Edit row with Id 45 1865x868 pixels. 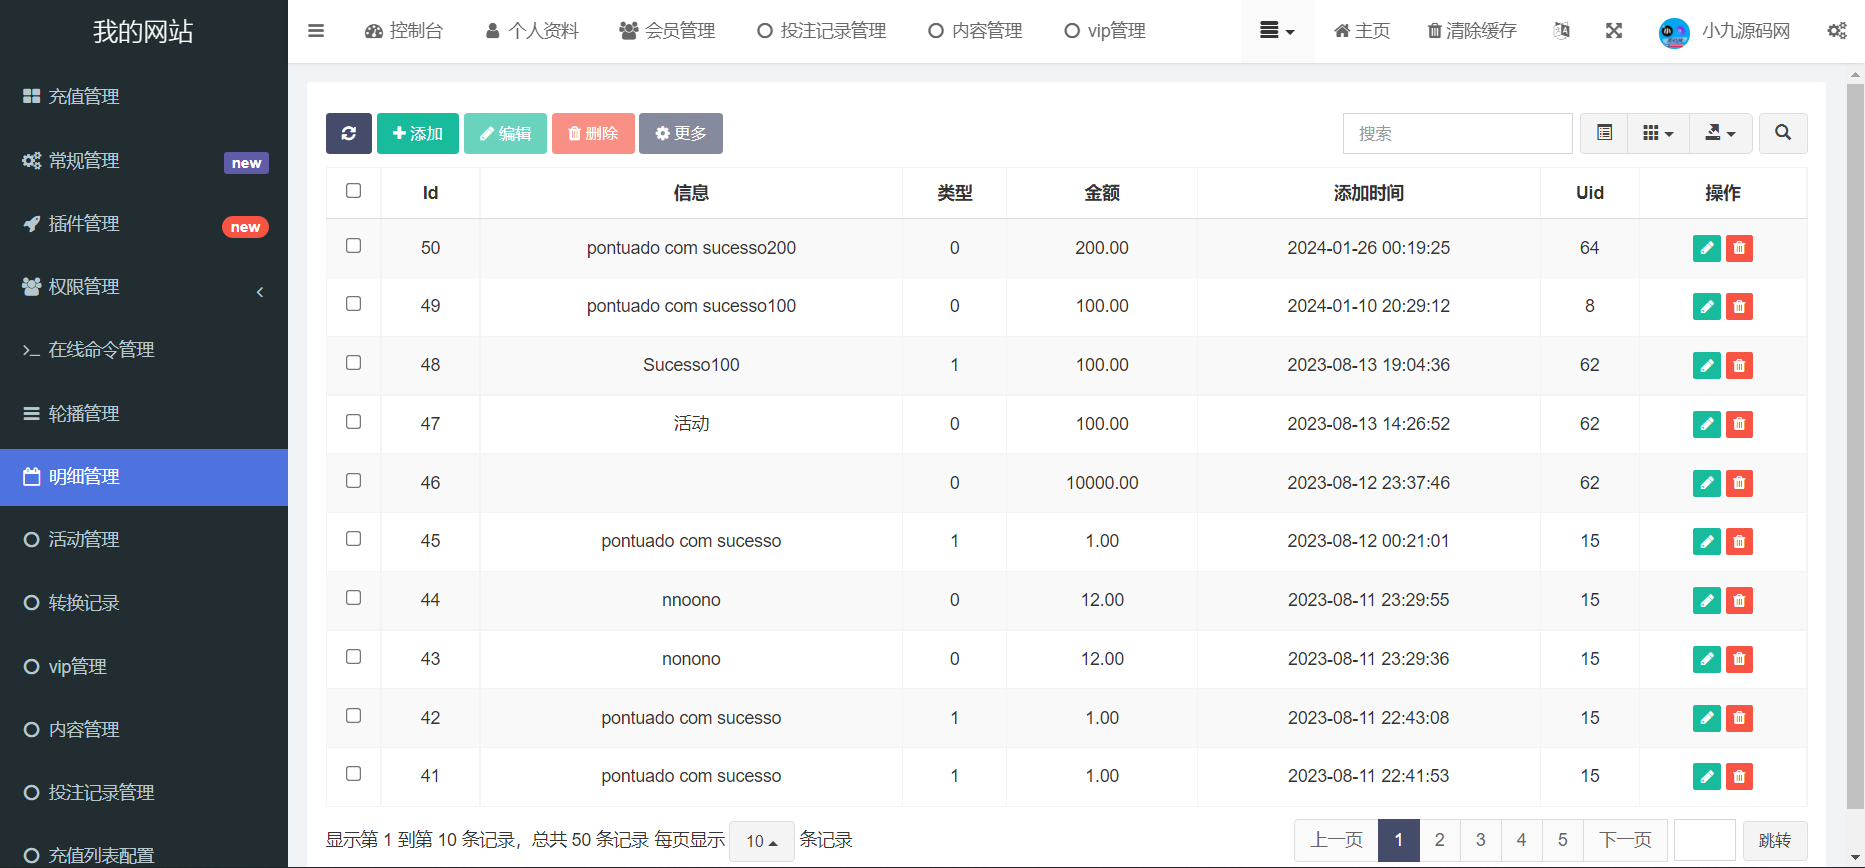click(1707, 541)
